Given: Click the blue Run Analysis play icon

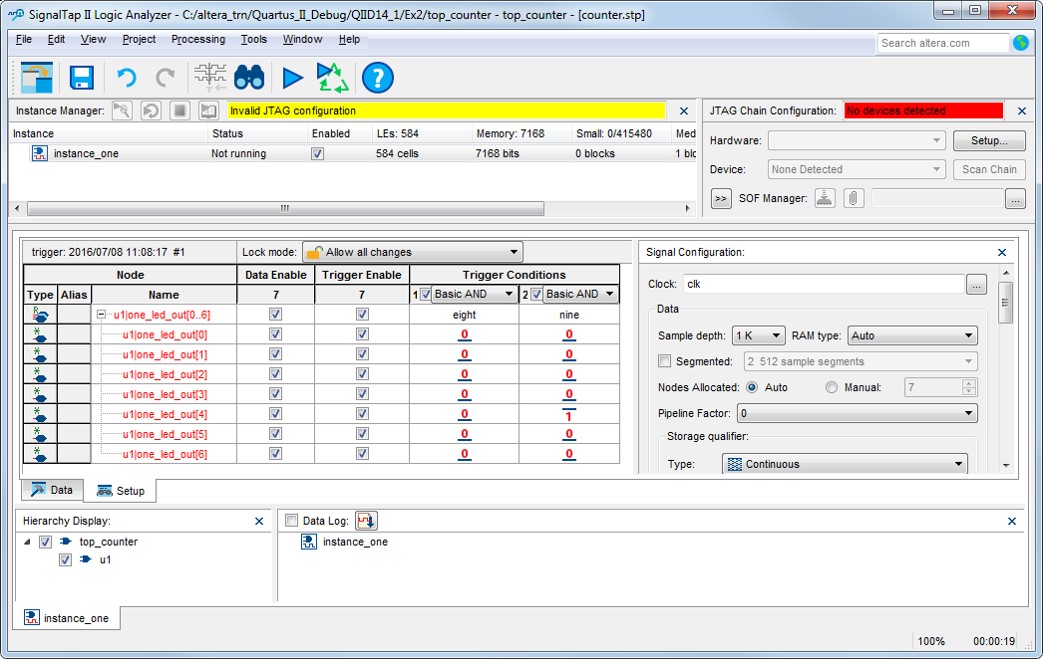Looking at the screenshot, I should tap(292, 78).
